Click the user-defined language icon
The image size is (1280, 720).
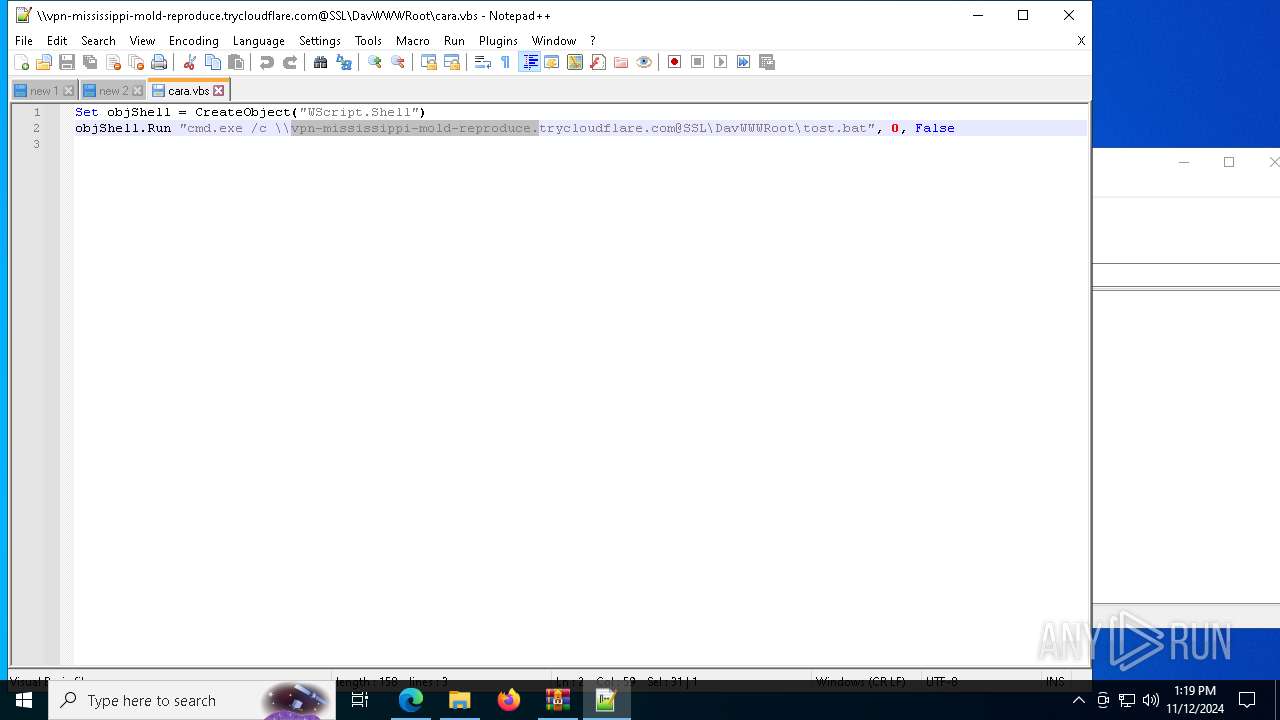pyautogui.click(x=551, y=62)
